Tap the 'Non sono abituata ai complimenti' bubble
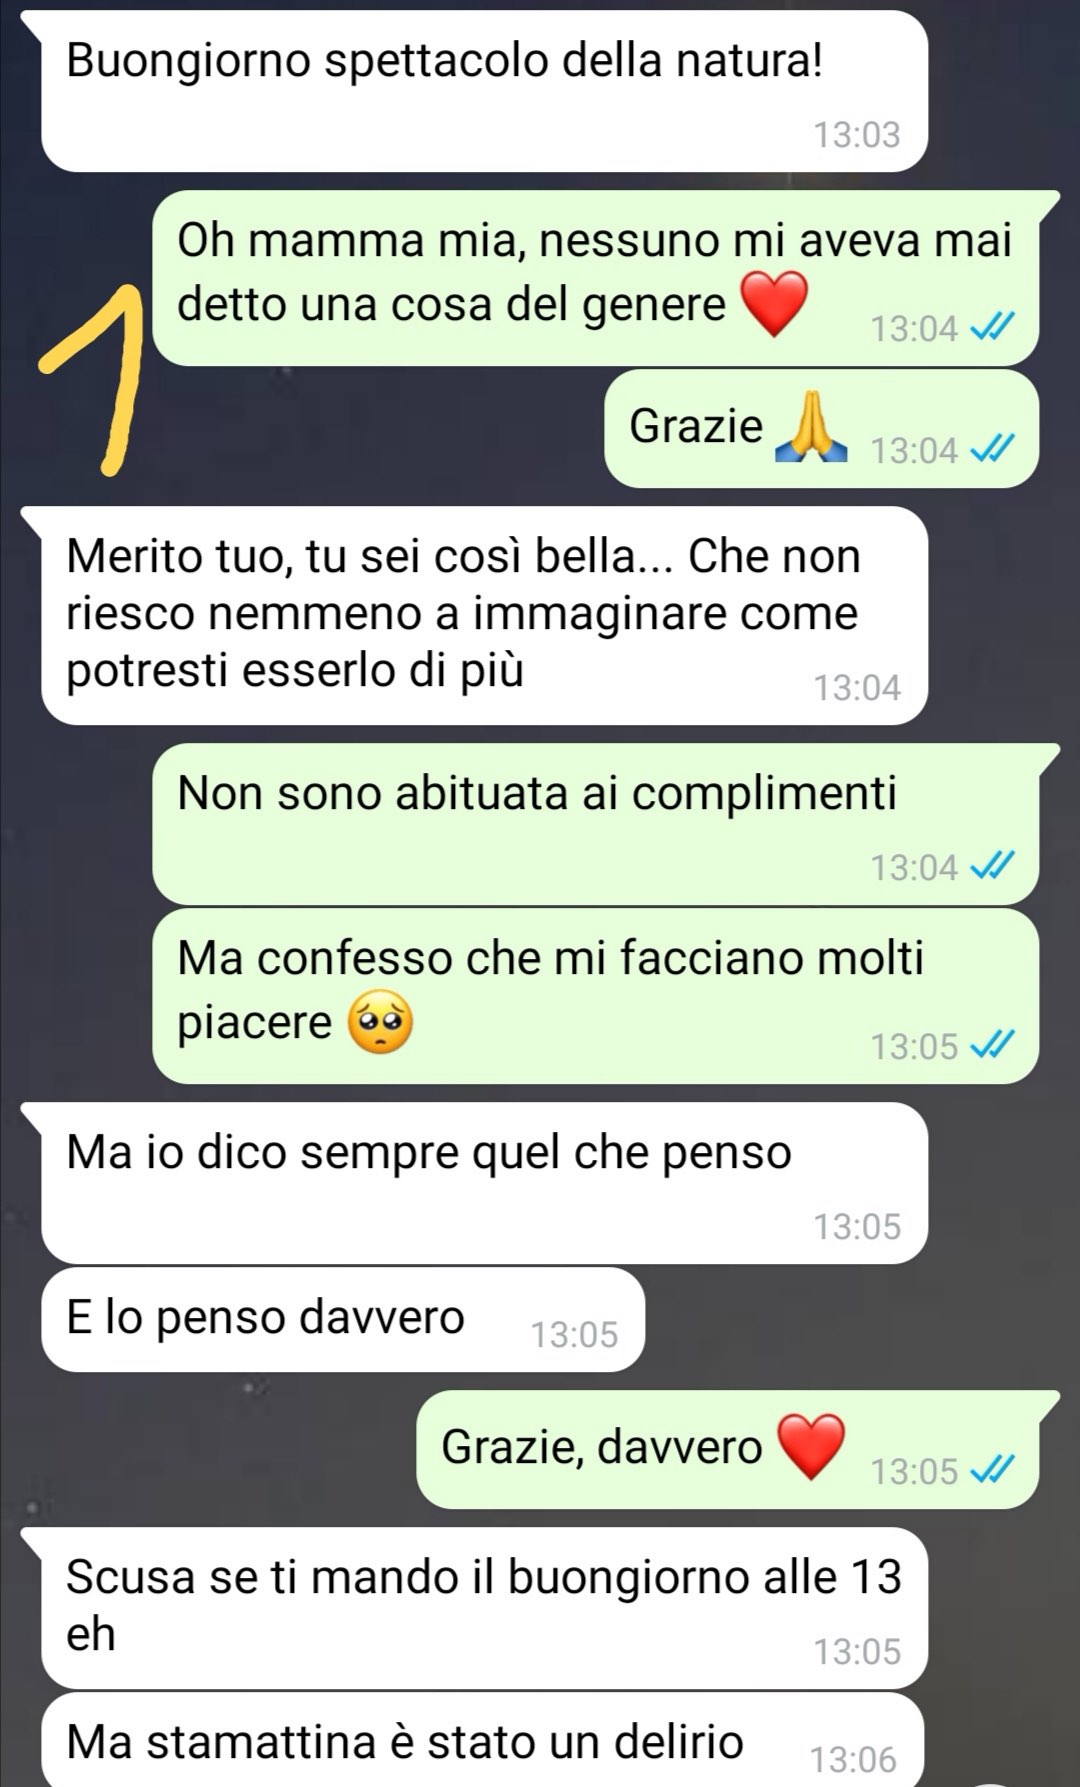This screenshot has width=1080, height=1787. [x=595, y=824]
